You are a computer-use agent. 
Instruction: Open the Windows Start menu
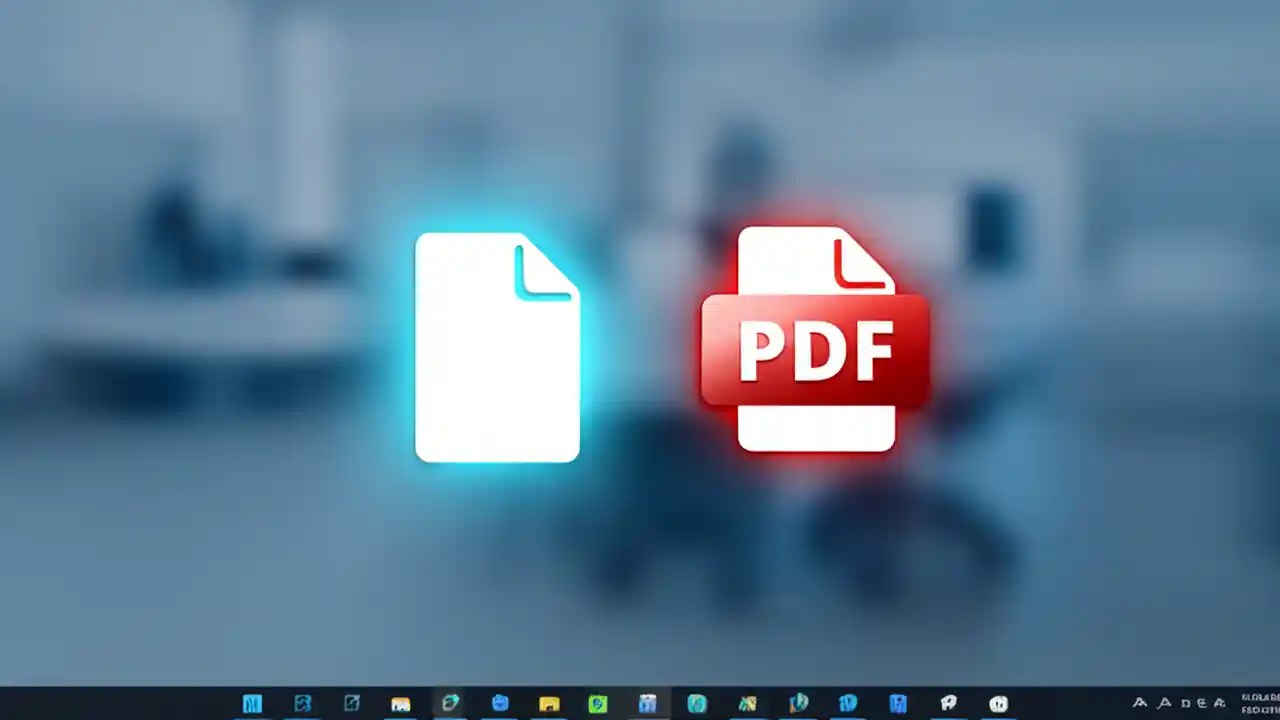tap(252, 703)
